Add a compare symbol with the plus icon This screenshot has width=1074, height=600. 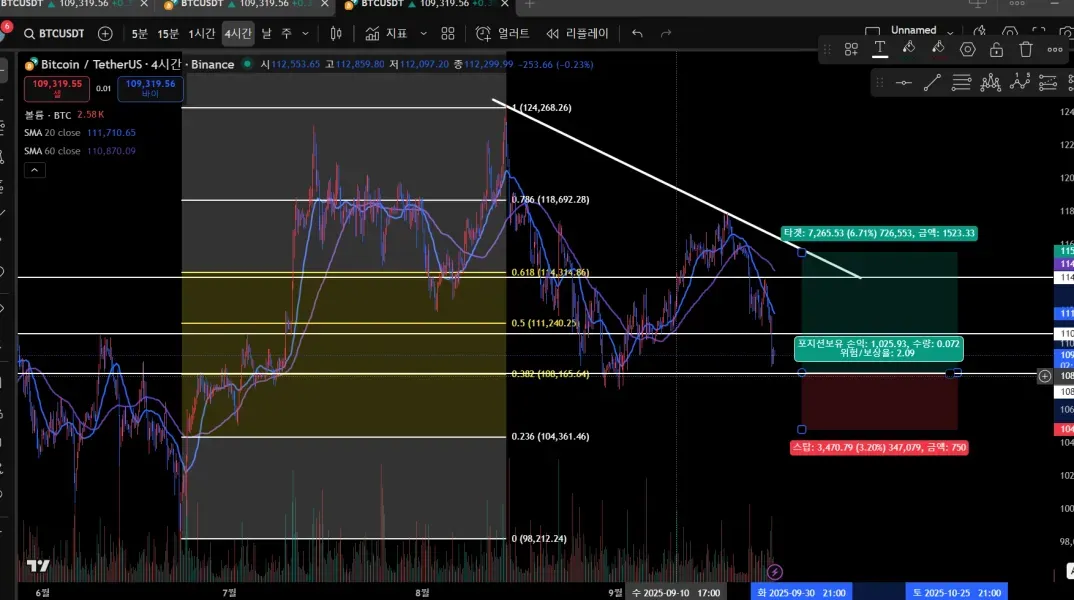coord(105,34)
